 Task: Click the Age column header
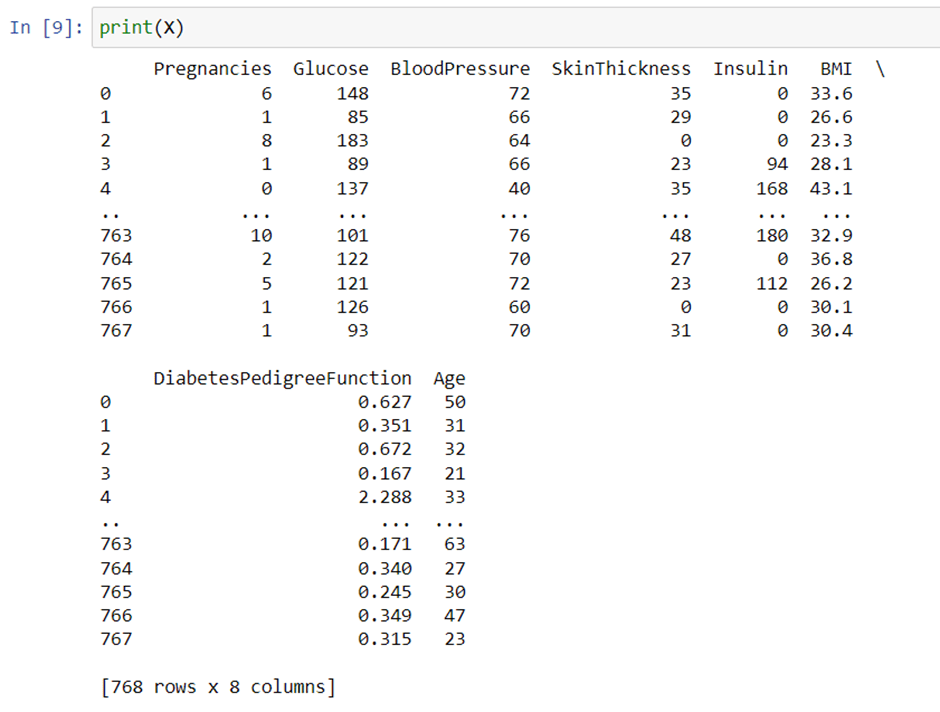coord(449,379)
